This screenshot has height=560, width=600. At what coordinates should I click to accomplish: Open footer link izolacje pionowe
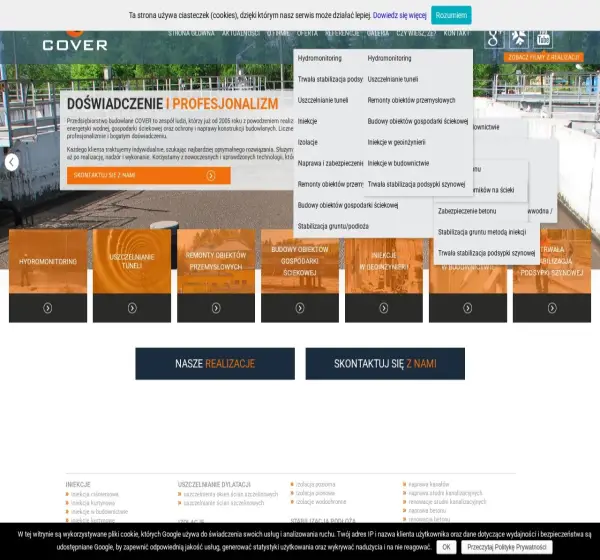tap(315, 493)
